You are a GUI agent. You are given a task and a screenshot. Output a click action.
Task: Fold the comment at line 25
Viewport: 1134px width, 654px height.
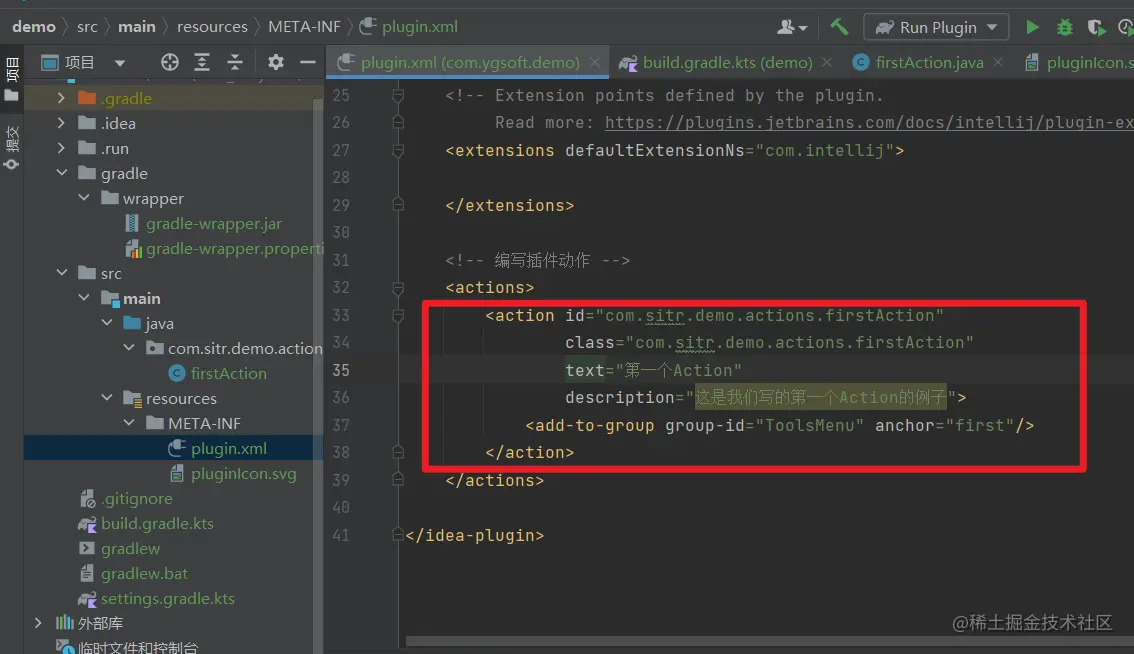point(398,95)
